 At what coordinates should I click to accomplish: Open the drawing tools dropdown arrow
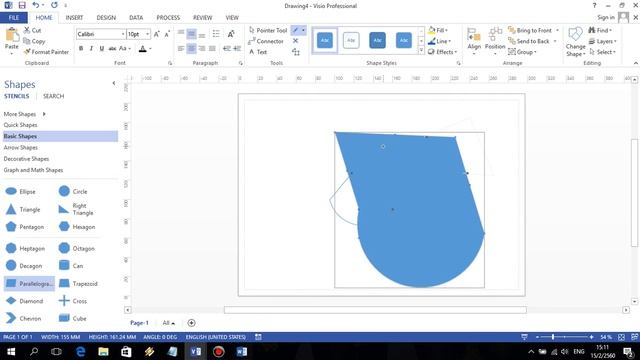[x=303, y=30]
